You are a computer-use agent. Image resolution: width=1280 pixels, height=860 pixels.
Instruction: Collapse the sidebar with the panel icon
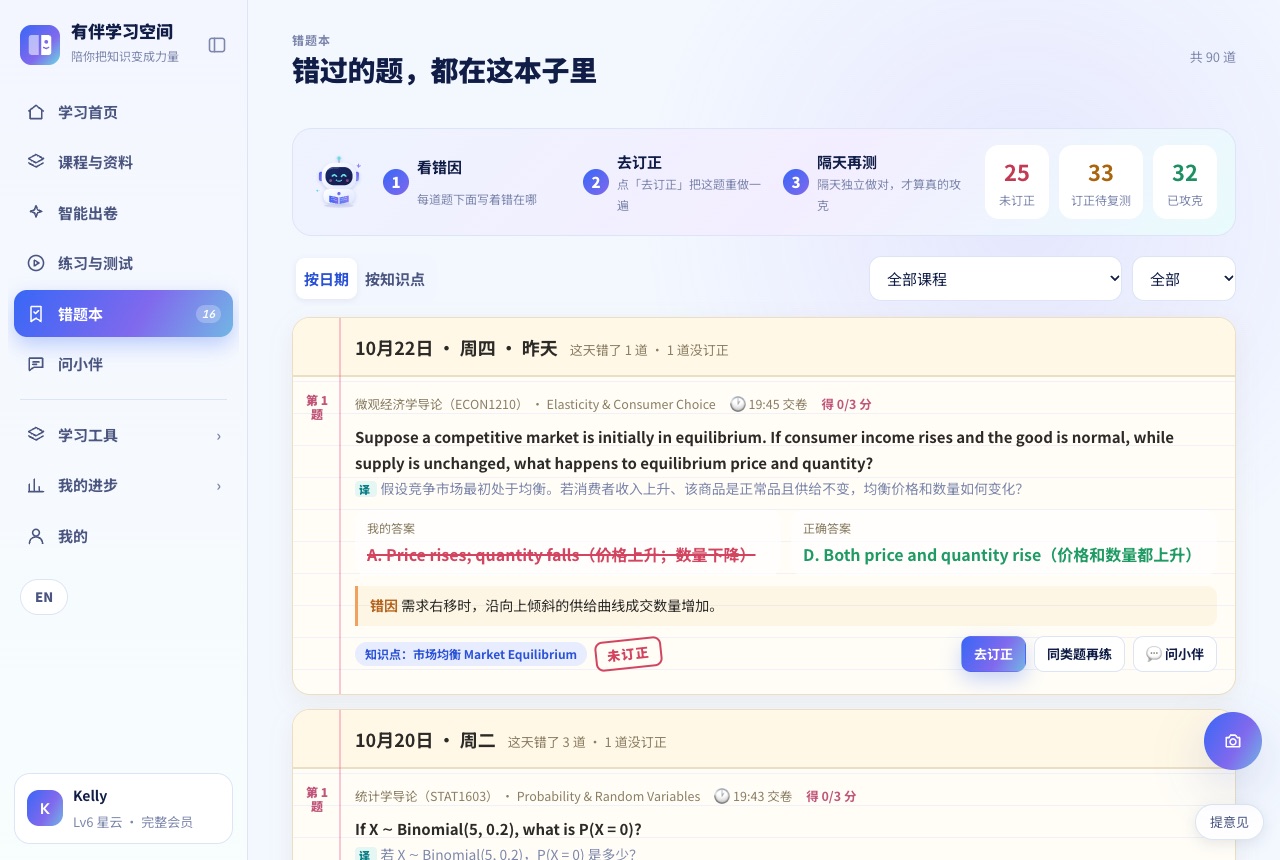(x=217, y=45)
